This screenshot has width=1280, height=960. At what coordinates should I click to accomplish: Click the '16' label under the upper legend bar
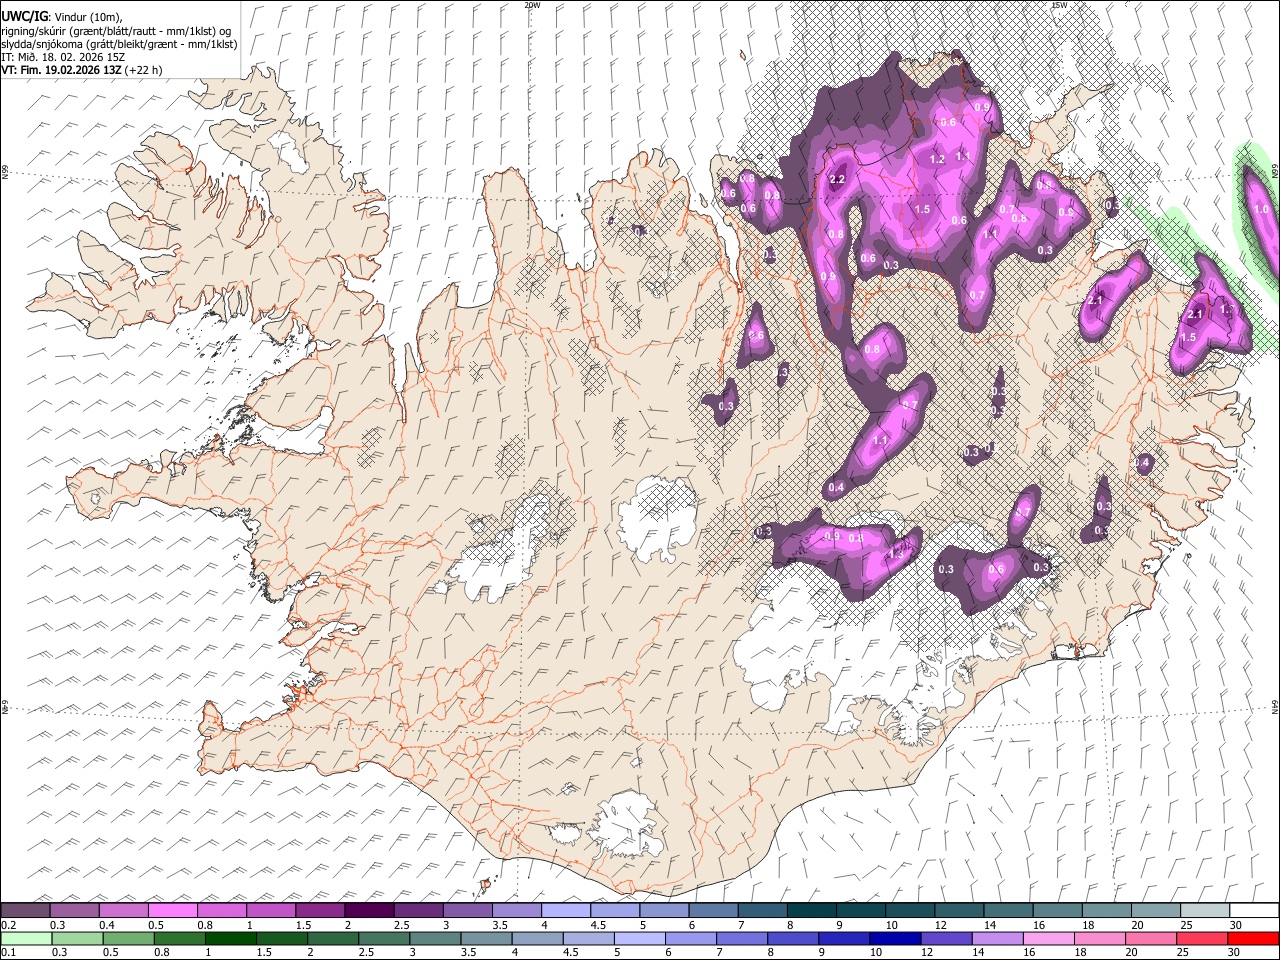[1039, 925]
